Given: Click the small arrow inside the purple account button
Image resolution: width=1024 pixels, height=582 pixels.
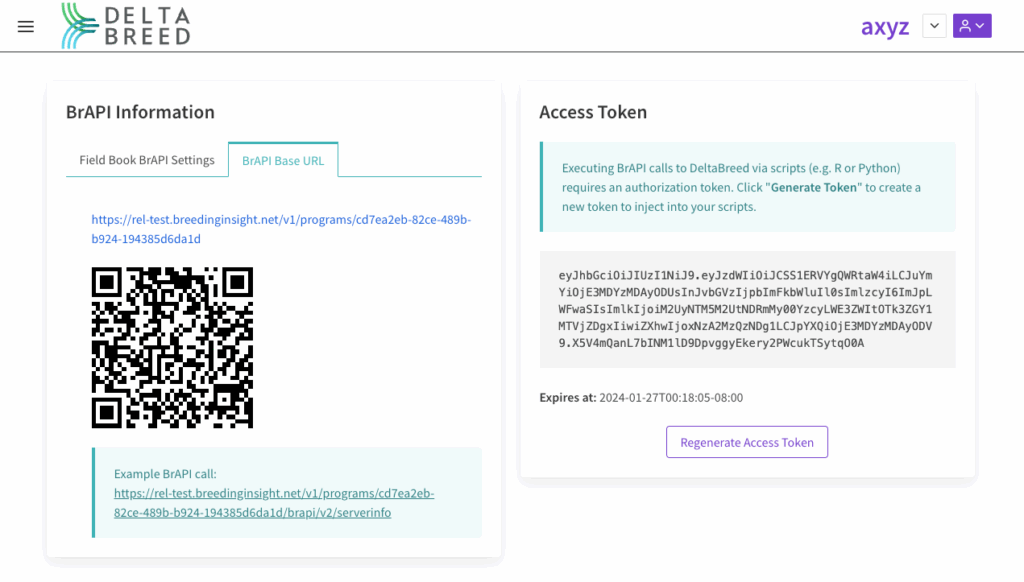Looking at the screenshot, I should pyautogui.click(x=980, y=26).
